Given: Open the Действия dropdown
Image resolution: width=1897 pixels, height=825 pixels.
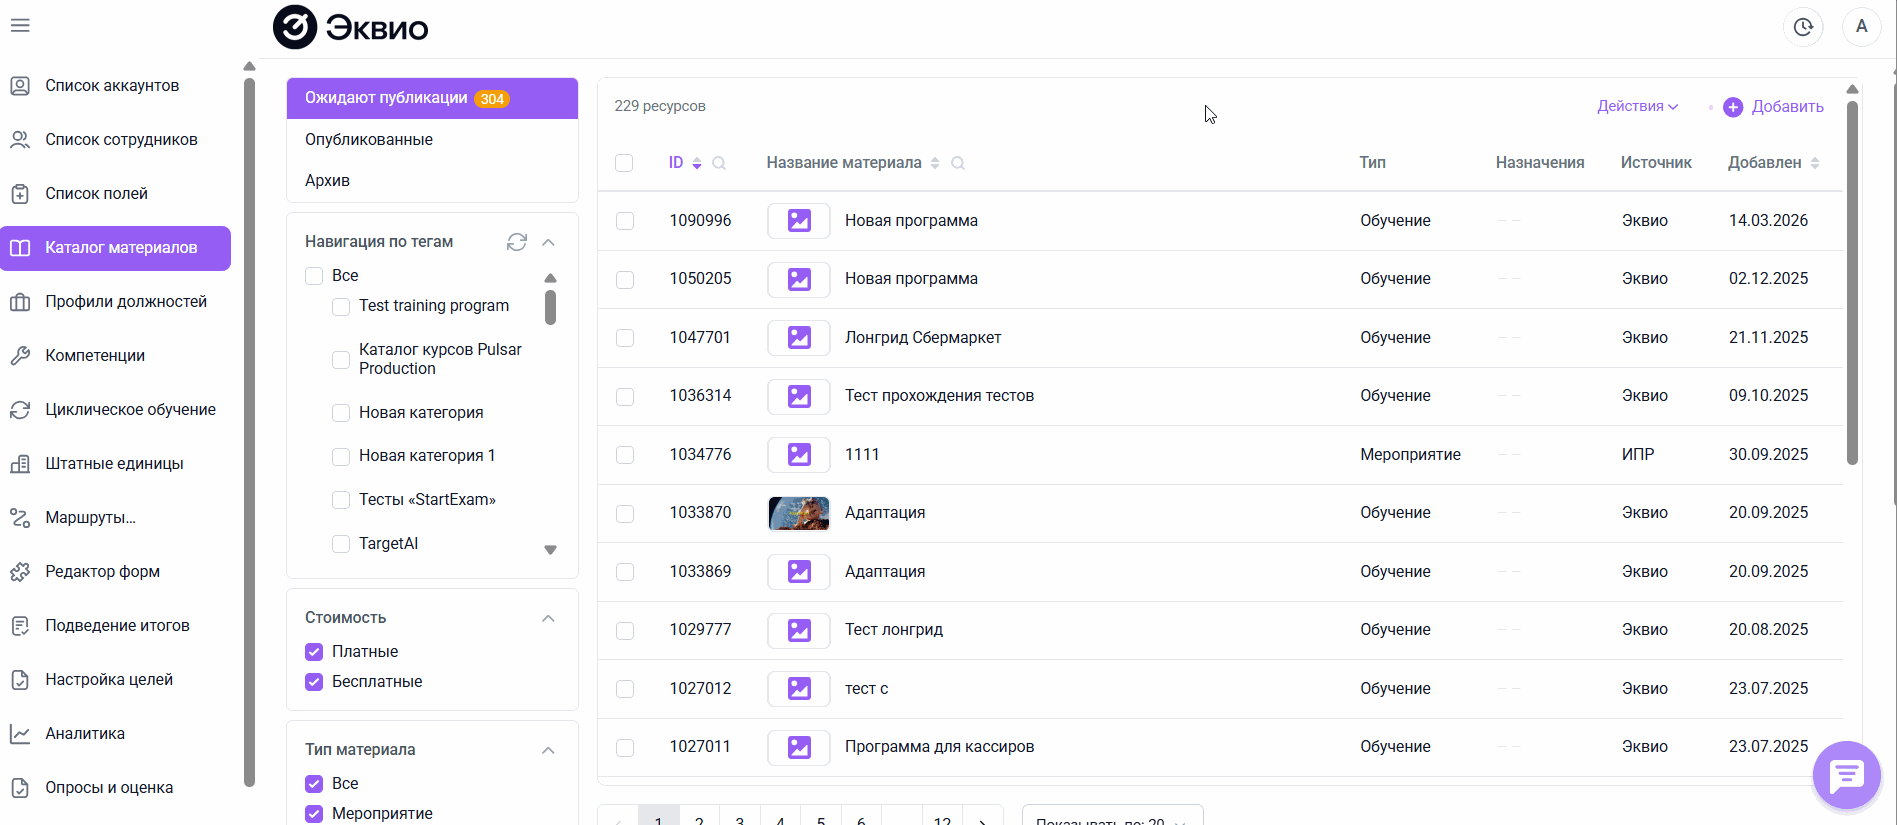Looking at the screenshot, I should click(x=1637, y=106).
